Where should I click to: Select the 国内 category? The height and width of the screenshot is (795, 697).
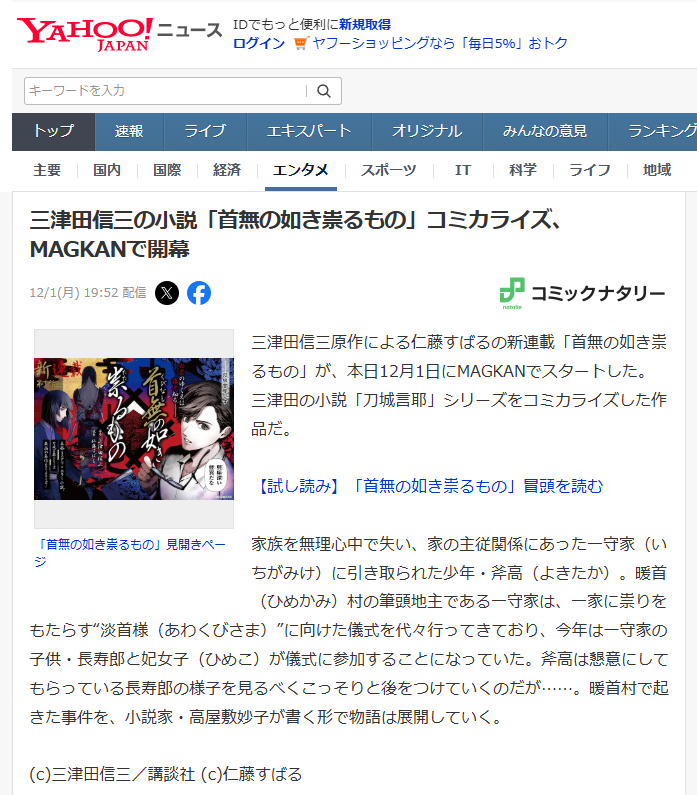107,170
